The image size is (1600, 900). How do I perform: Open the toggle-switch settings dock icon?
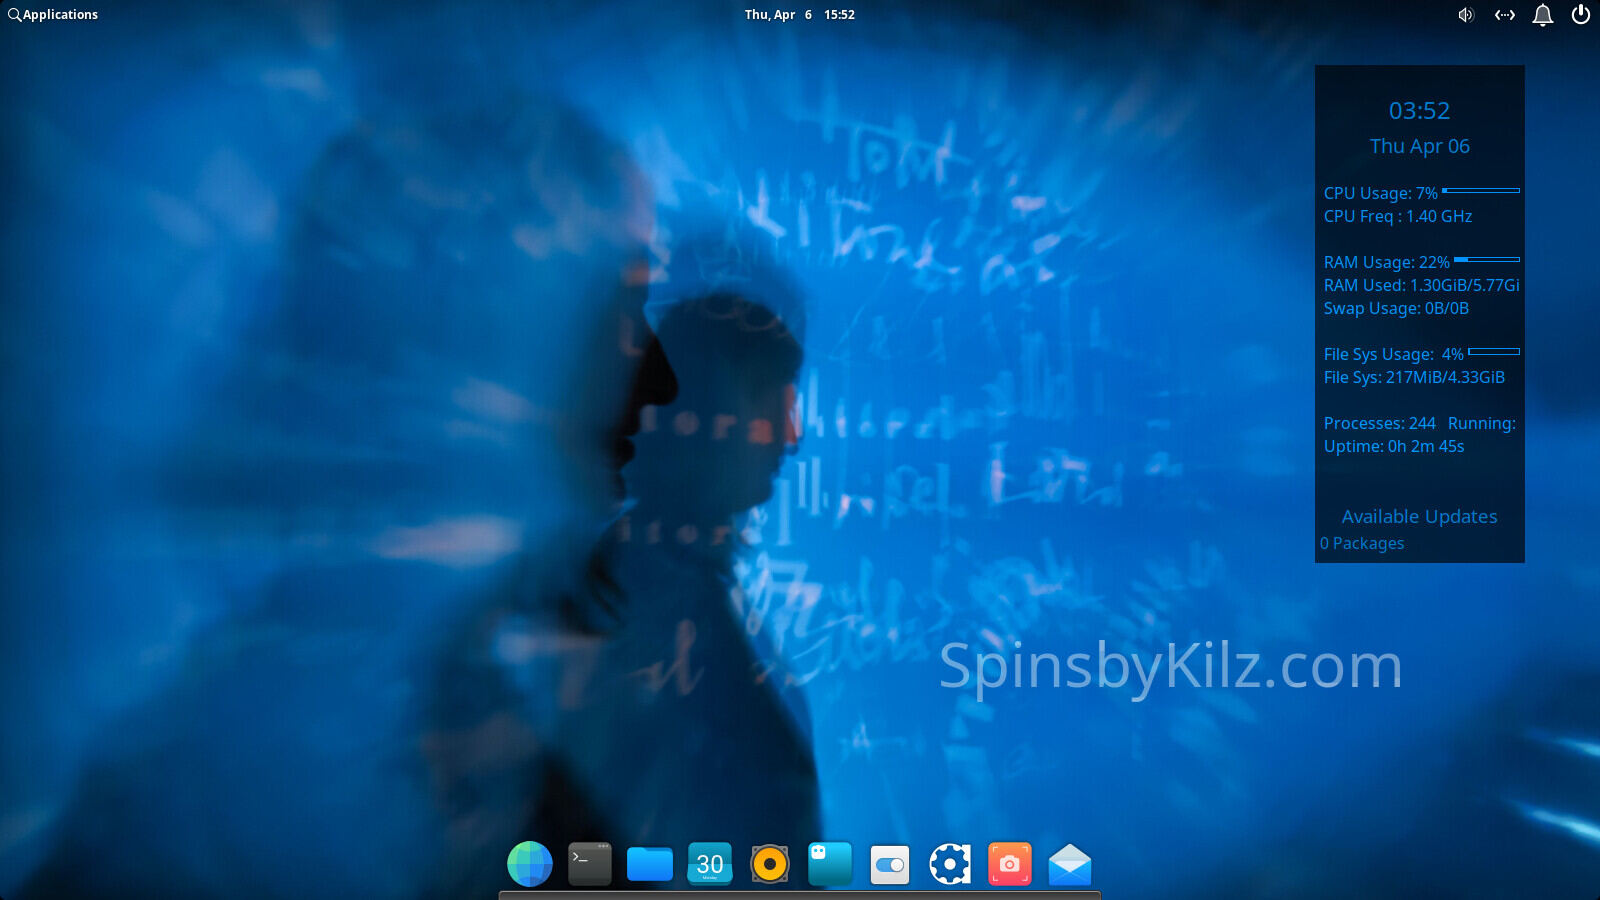(x=890, y=865)
